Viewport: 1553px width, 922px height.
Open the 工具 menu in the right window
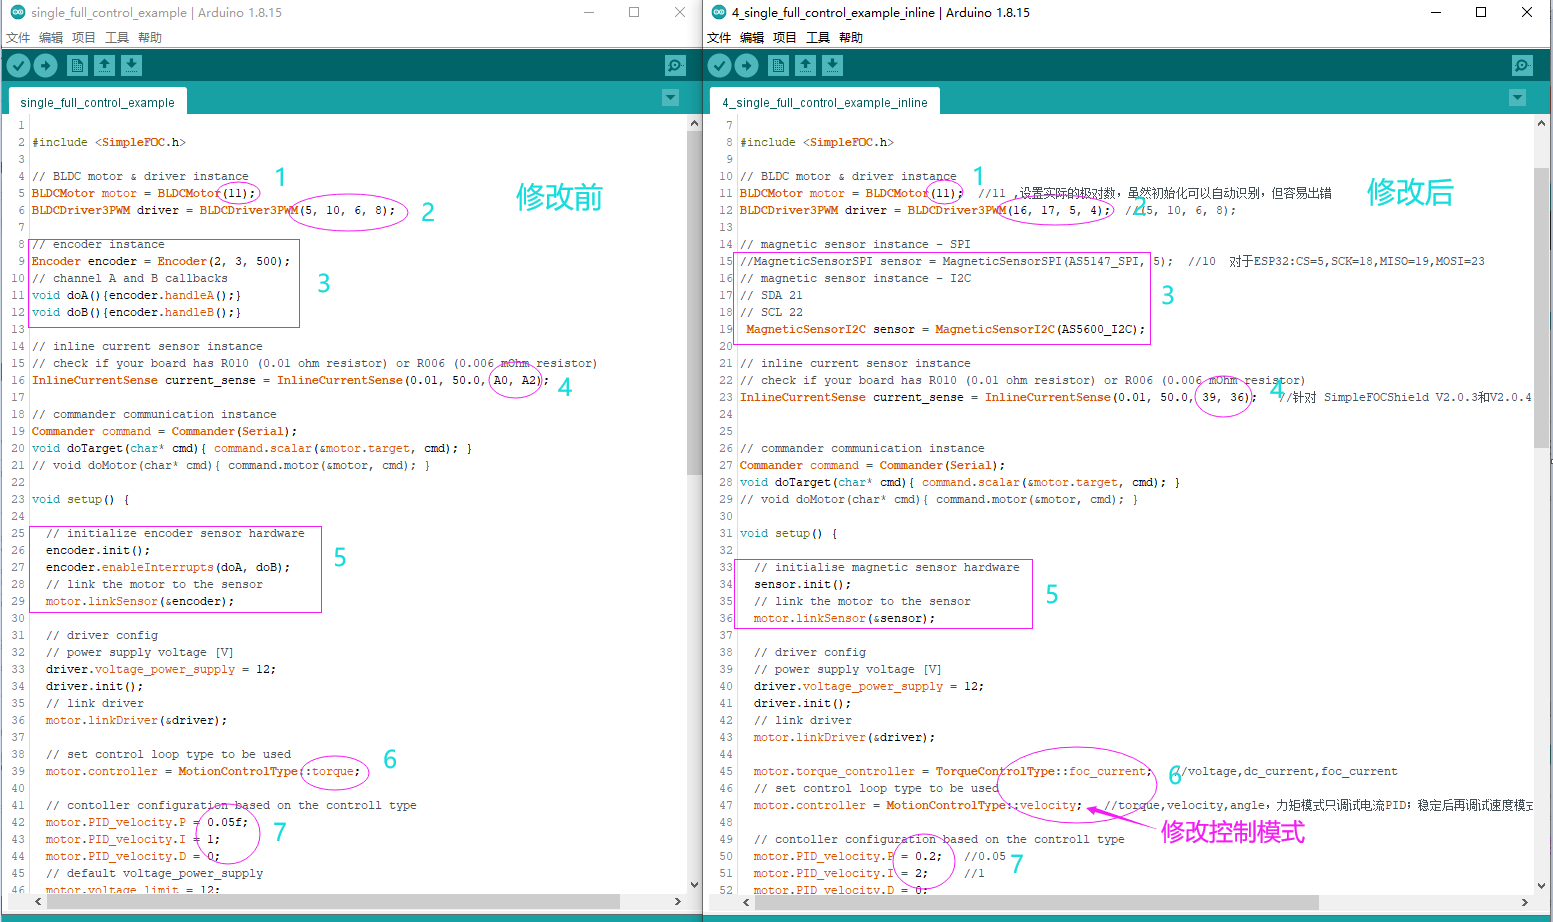click(x=819, y=37)
